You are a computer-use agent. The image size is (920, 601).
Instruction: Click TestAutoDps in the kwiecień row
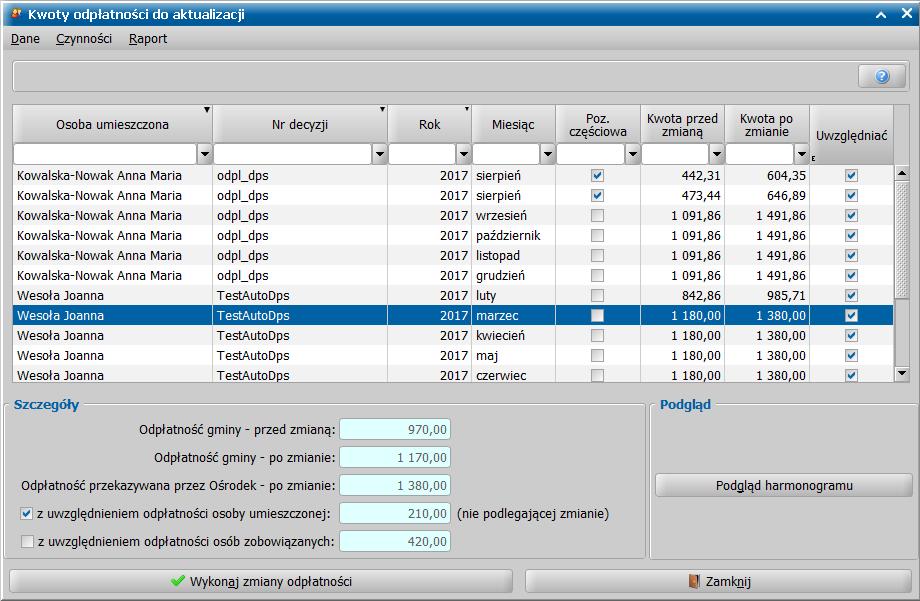point(253,335)
